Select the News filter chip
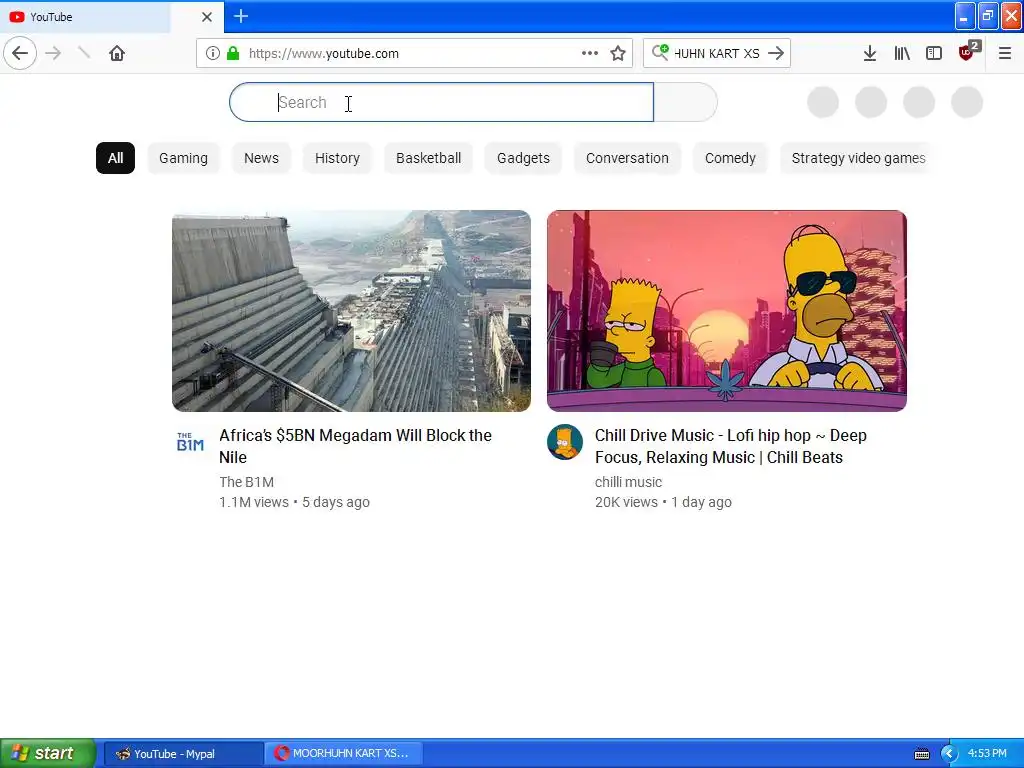The height and width of the screenshot is (768, 1024). (x=261, y=158)
